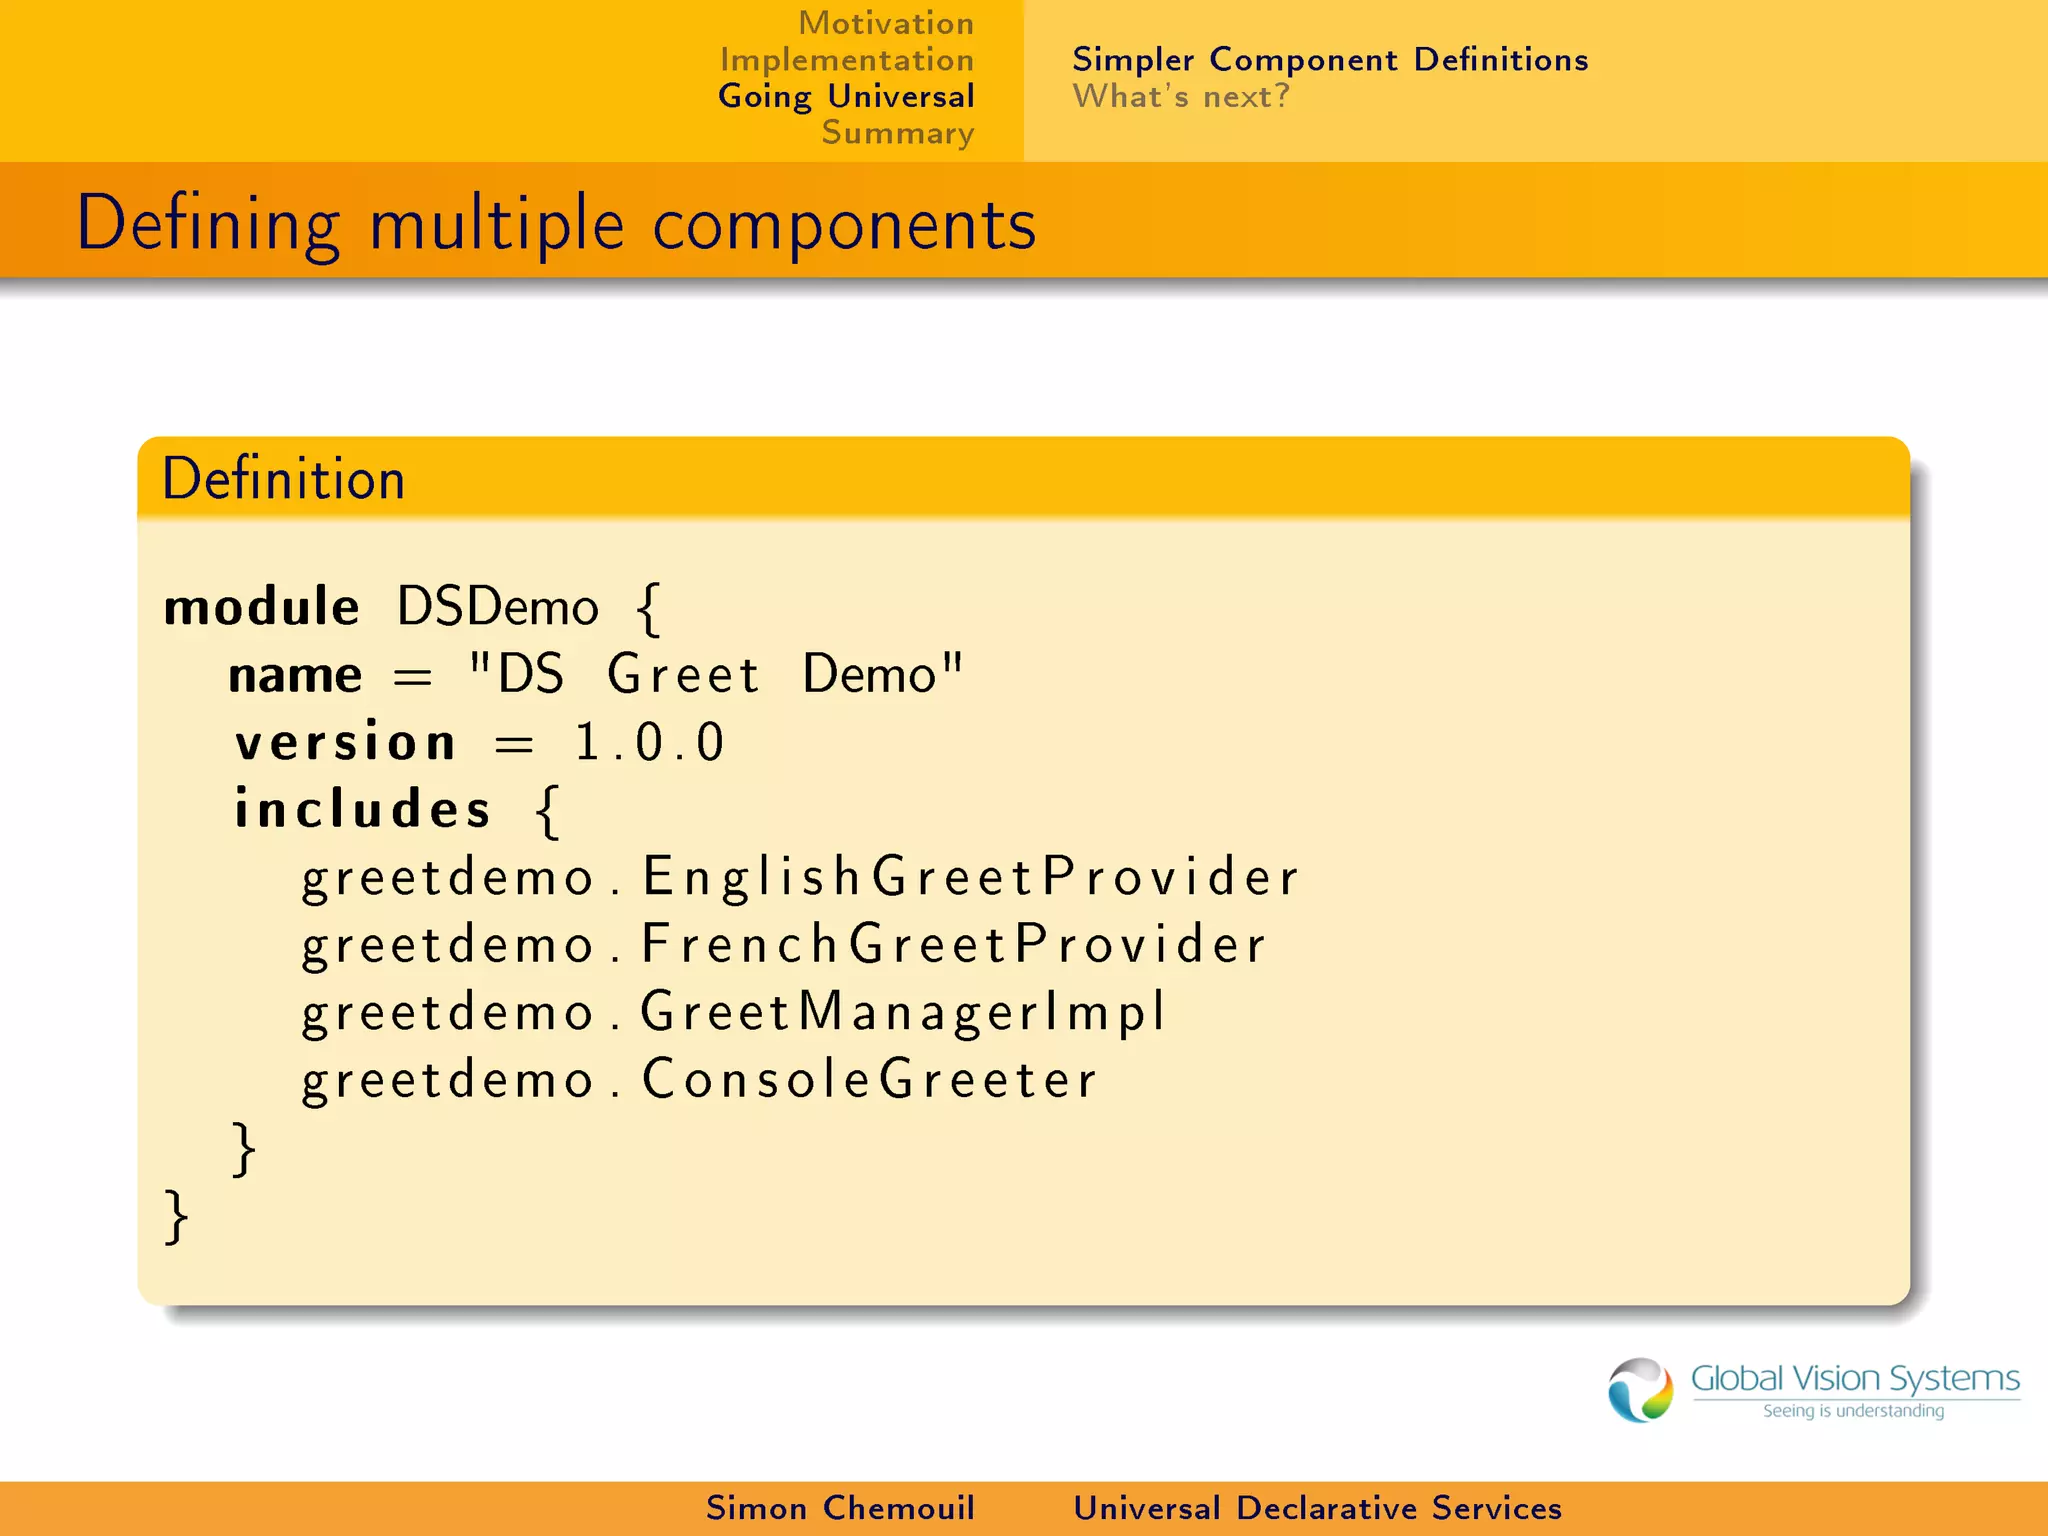Open the What's next? subsection
This screenshot has height=1536, width=2048.
(1181, 97)
